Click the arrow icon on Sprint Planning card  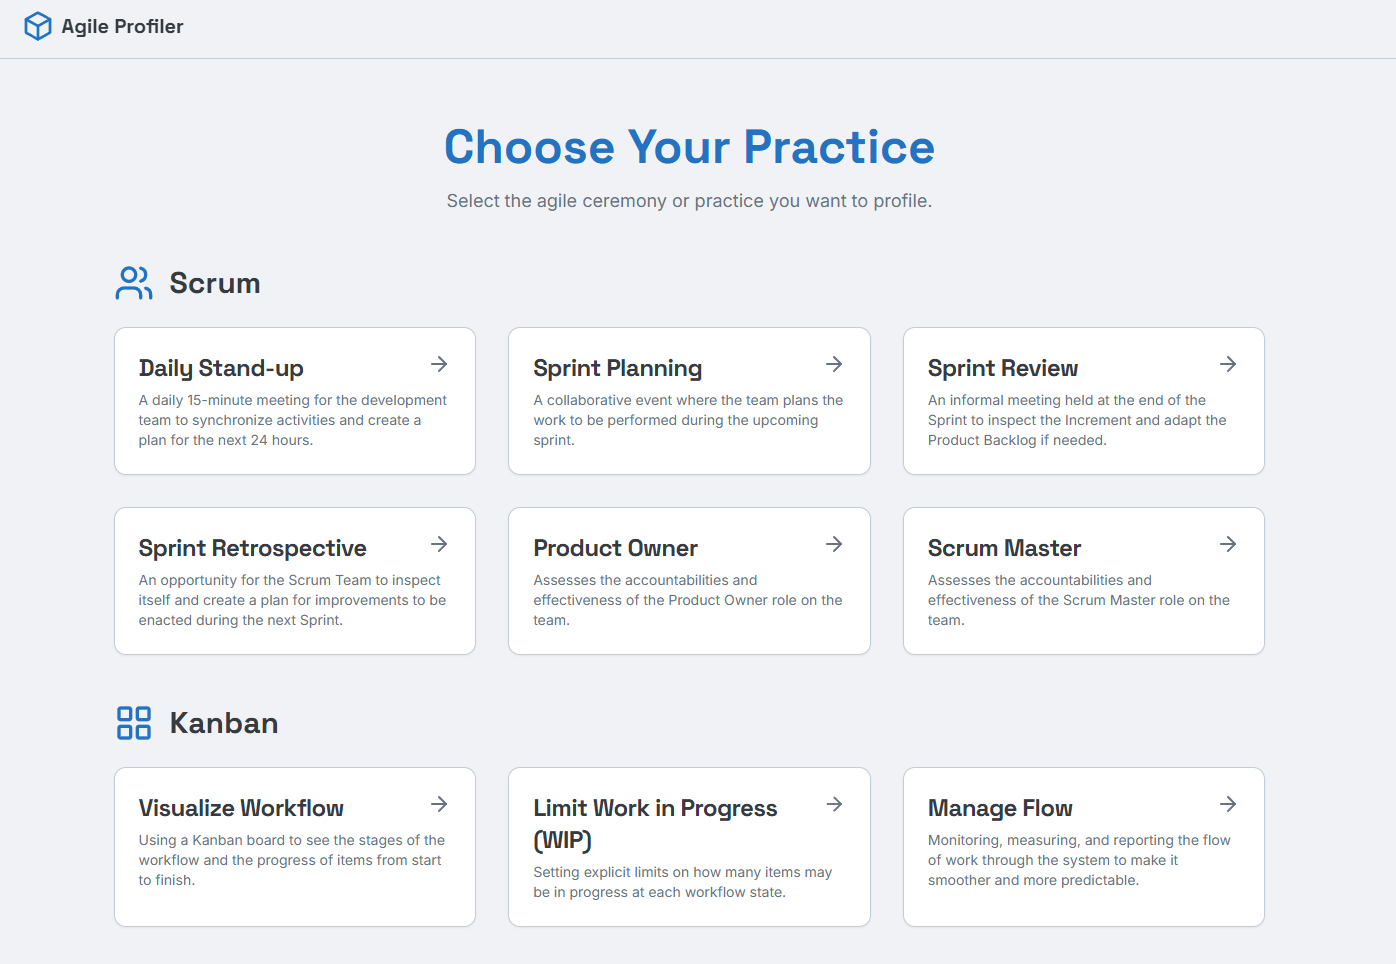833,364
